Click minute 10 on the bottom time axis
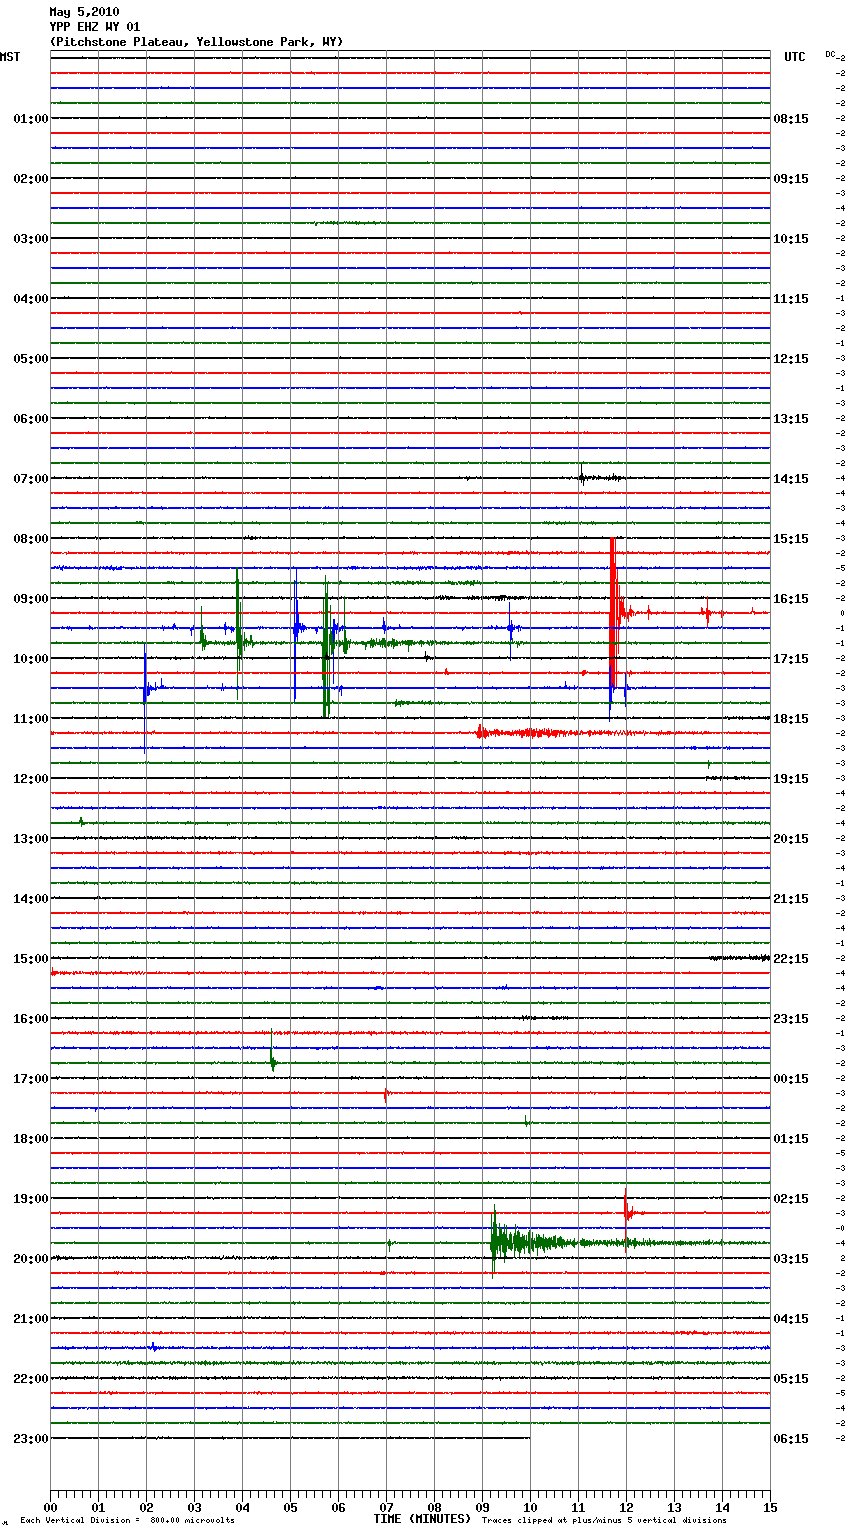Screen dimensions: 850x1534 coord(530,1507)
